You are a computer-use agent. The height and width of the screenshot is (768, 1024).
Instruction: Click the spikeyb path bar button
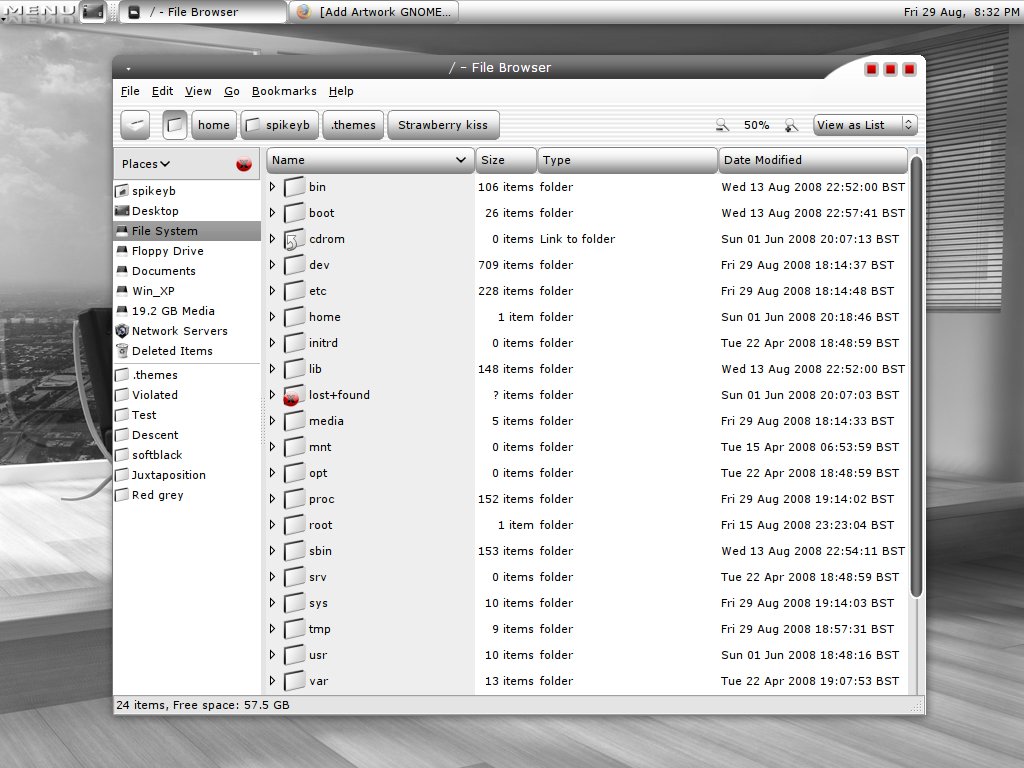pyautogui.click(x=280, y=125)
